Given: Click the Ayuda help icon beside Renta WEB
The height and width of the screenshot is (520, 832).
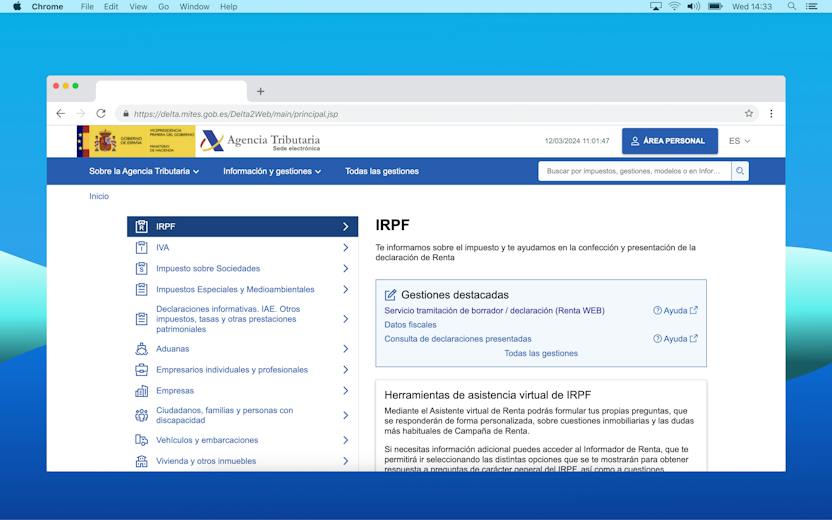Looking at the screenshot, I should pos(657,310).
